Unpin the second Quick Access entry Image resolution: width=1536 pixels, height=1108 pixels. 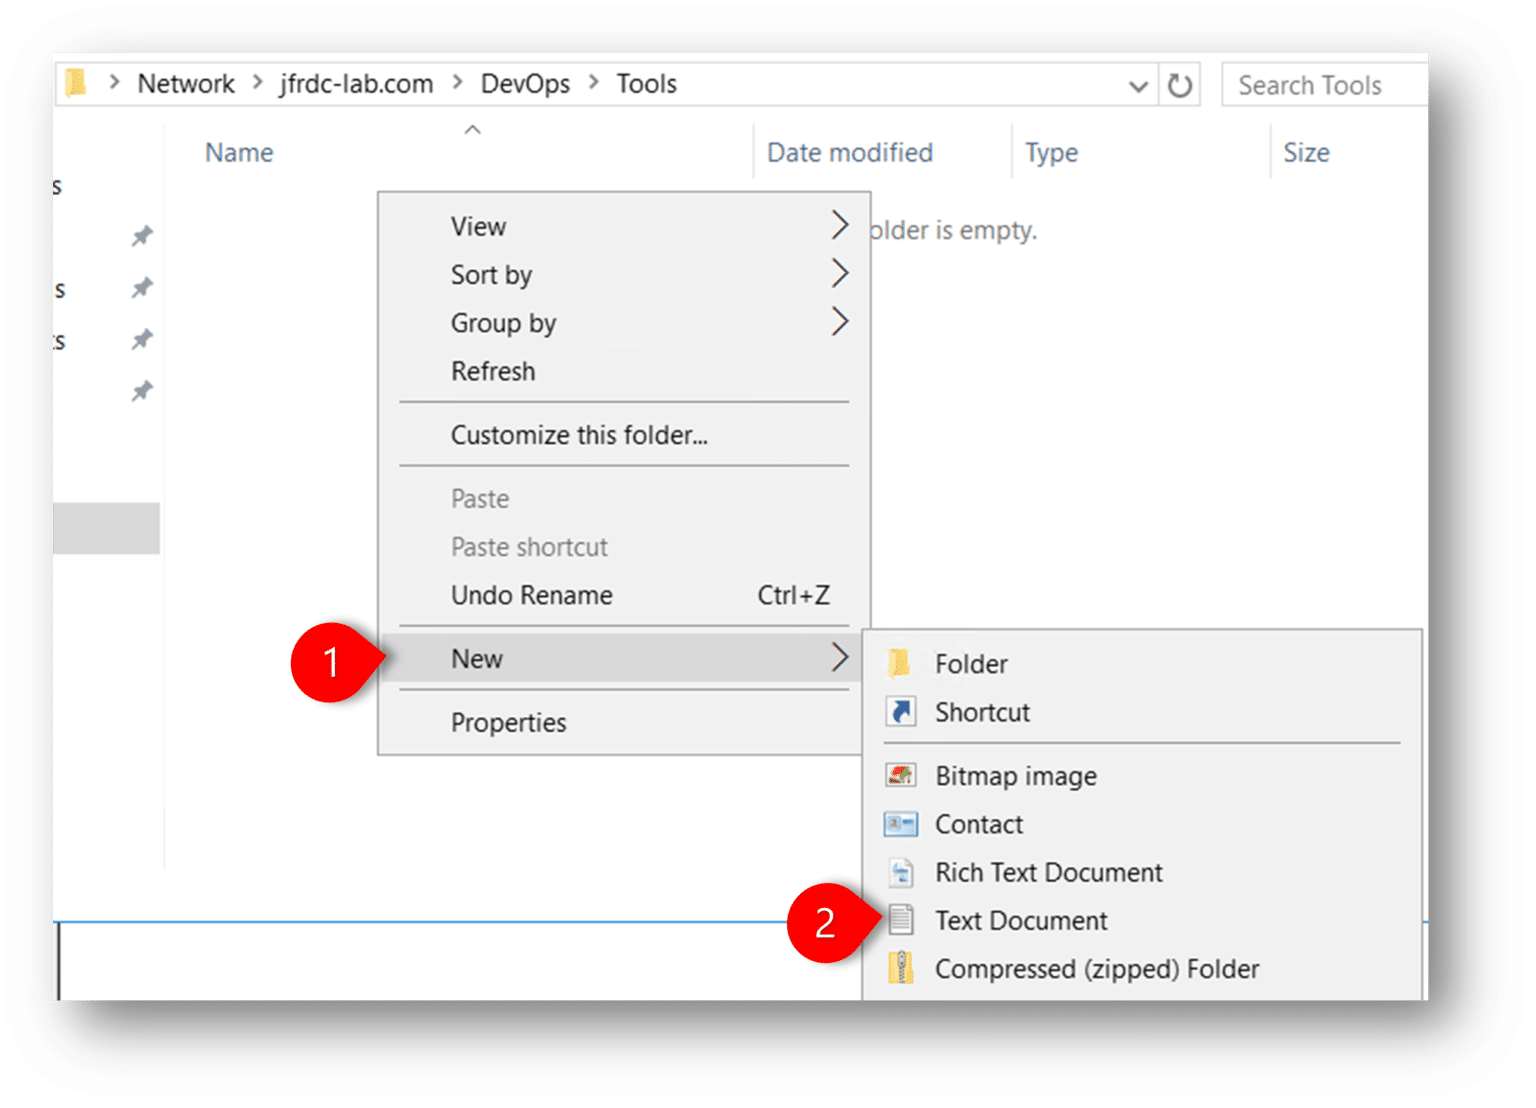point(142,288)
